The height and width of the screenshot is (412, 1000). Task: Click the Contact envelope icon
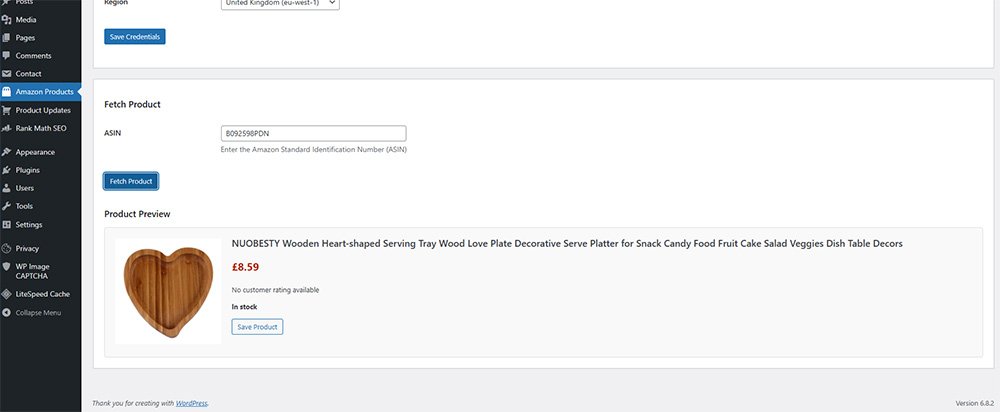point(7,74)
